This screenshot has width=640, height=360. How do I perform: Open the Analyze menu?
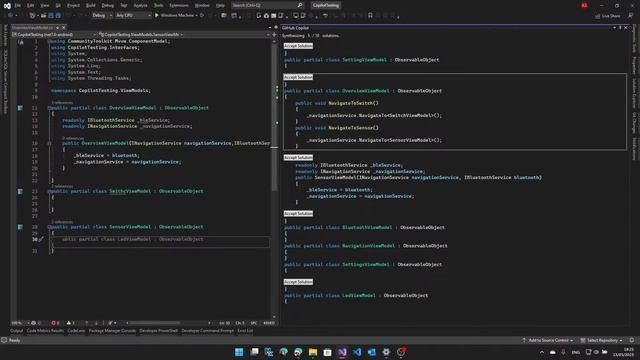(x=140, y=5)
